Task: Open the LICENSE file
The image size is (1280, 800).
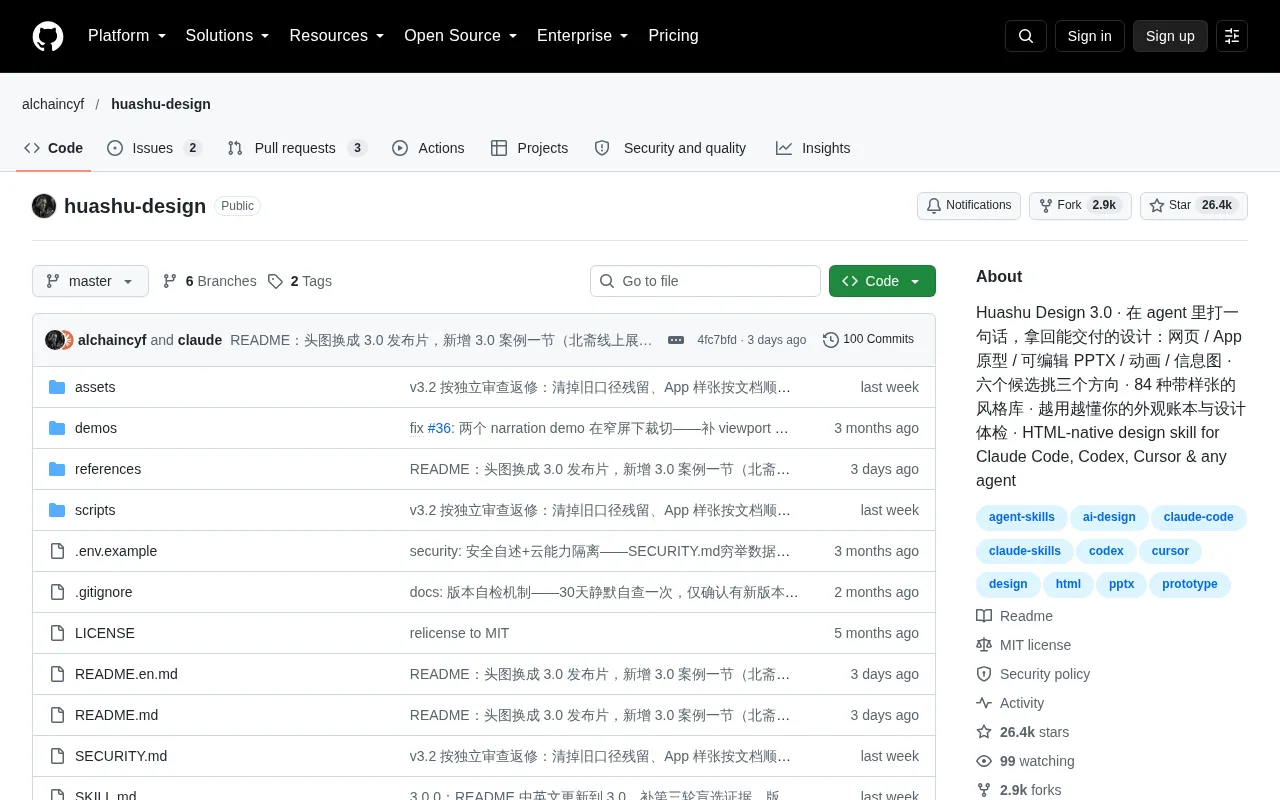Action: [105, 633]
